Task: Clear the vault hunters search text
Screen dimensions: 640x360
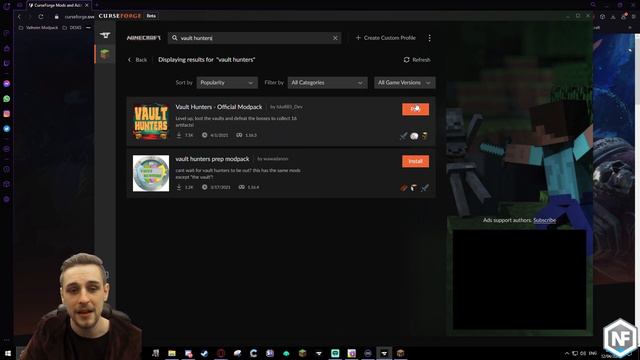Action: (335, 38)
